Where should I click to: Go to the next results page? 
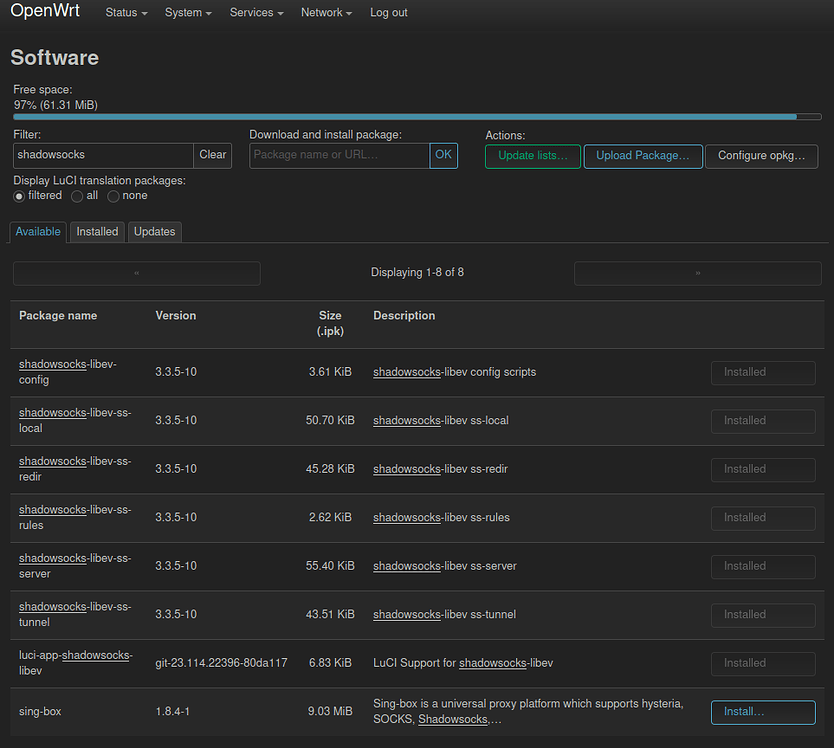[x=697, y=272]
